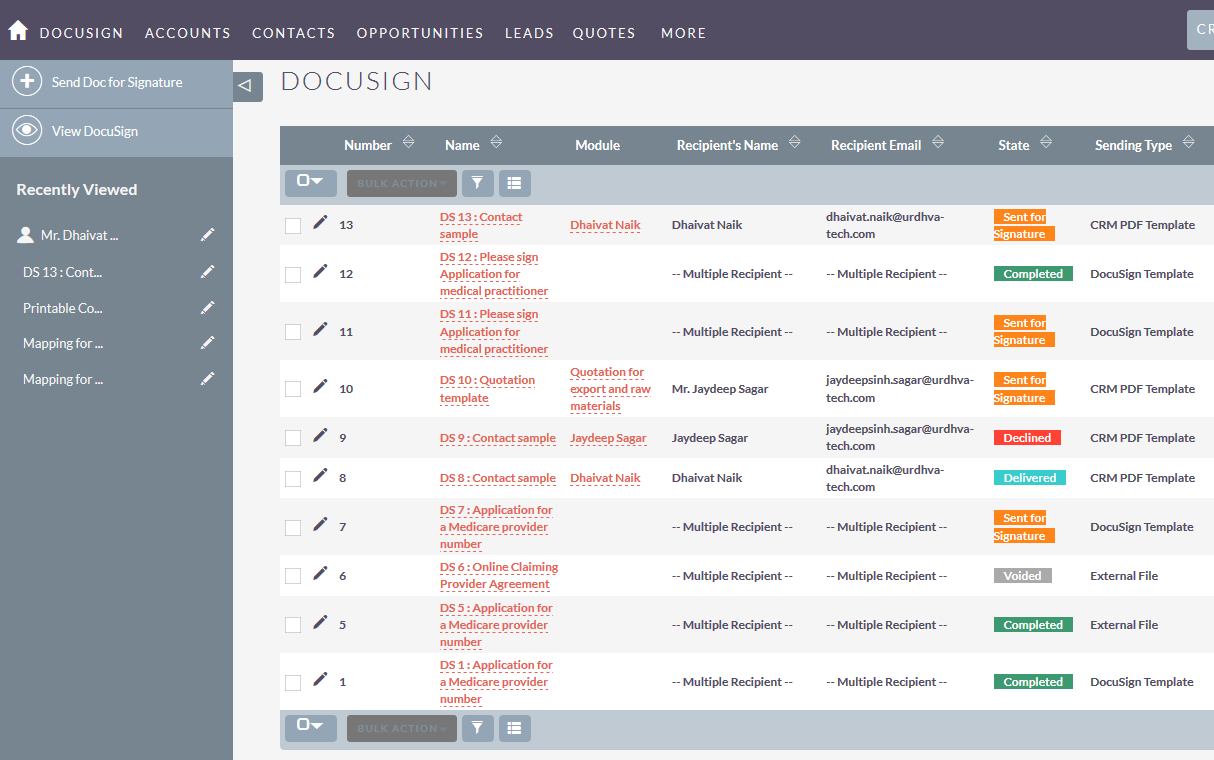The image size is (1214, 760).
Task: Open the bottom Bulk Action dropdown
Action: click(x=402, y=728)
